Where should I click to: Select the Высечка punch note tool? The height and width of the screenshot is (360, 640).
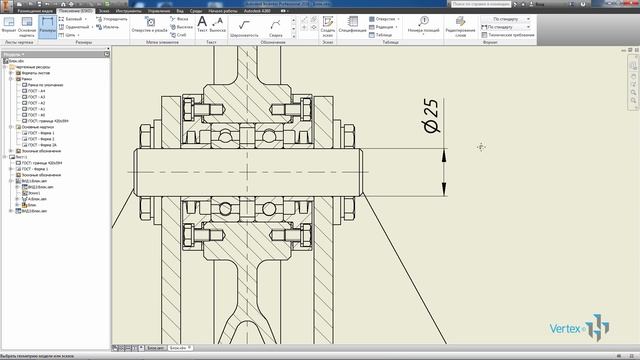(x=181, y=27)
